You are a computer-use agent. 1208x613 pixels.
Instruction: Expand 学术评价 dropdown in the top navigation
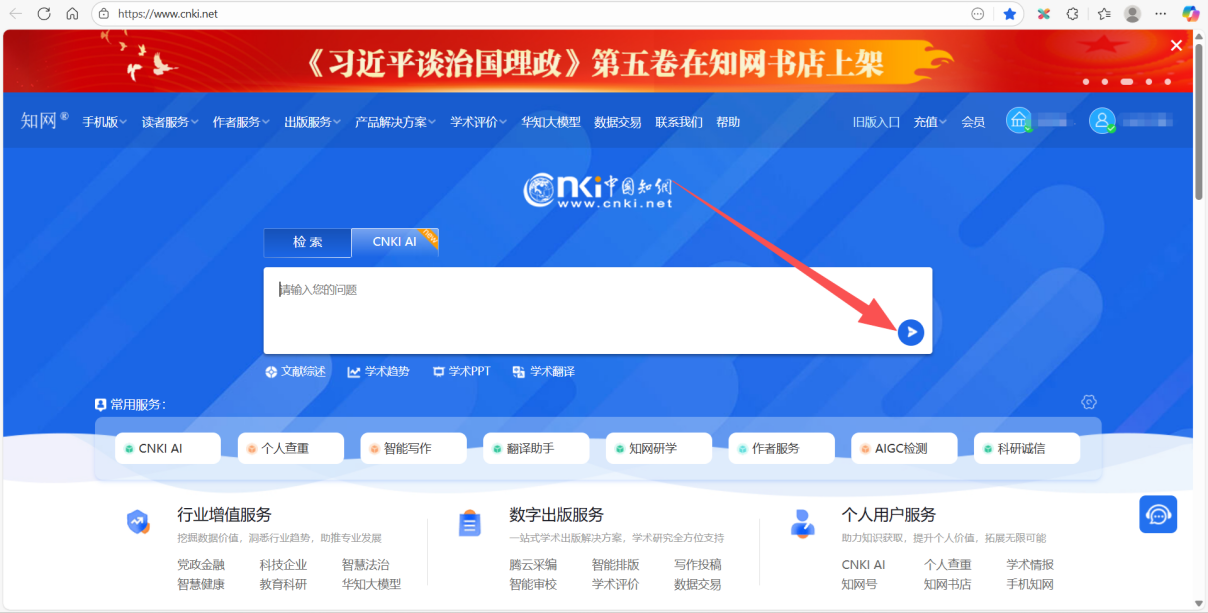pyautogui.click(x=479, y=122)
